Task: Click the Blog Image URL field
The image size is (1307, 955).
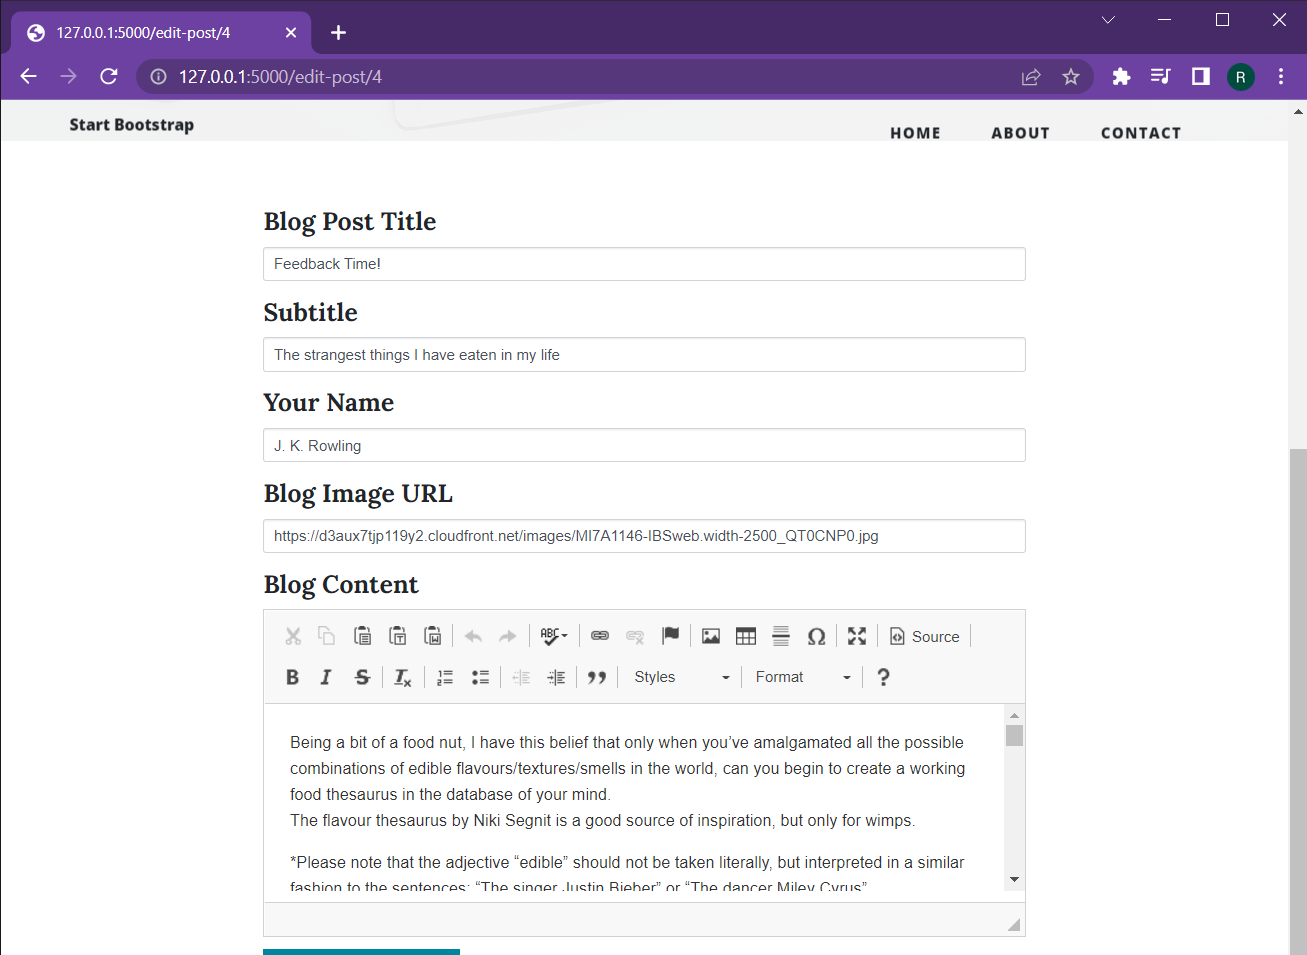Action: tap(644, 536)
